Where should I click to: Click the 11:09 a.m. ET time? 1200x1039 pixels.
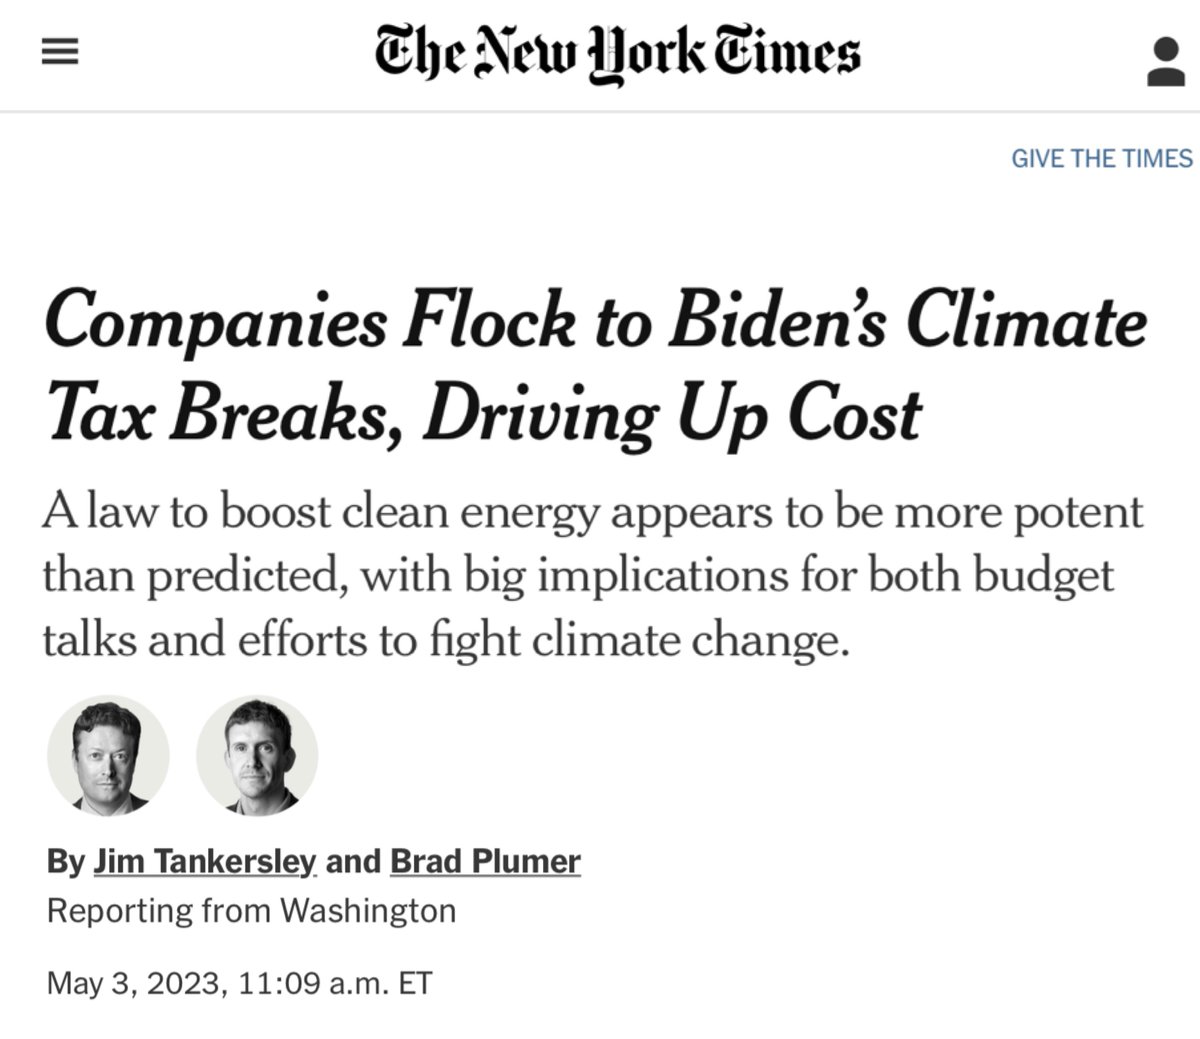click(x=336, y=983)
